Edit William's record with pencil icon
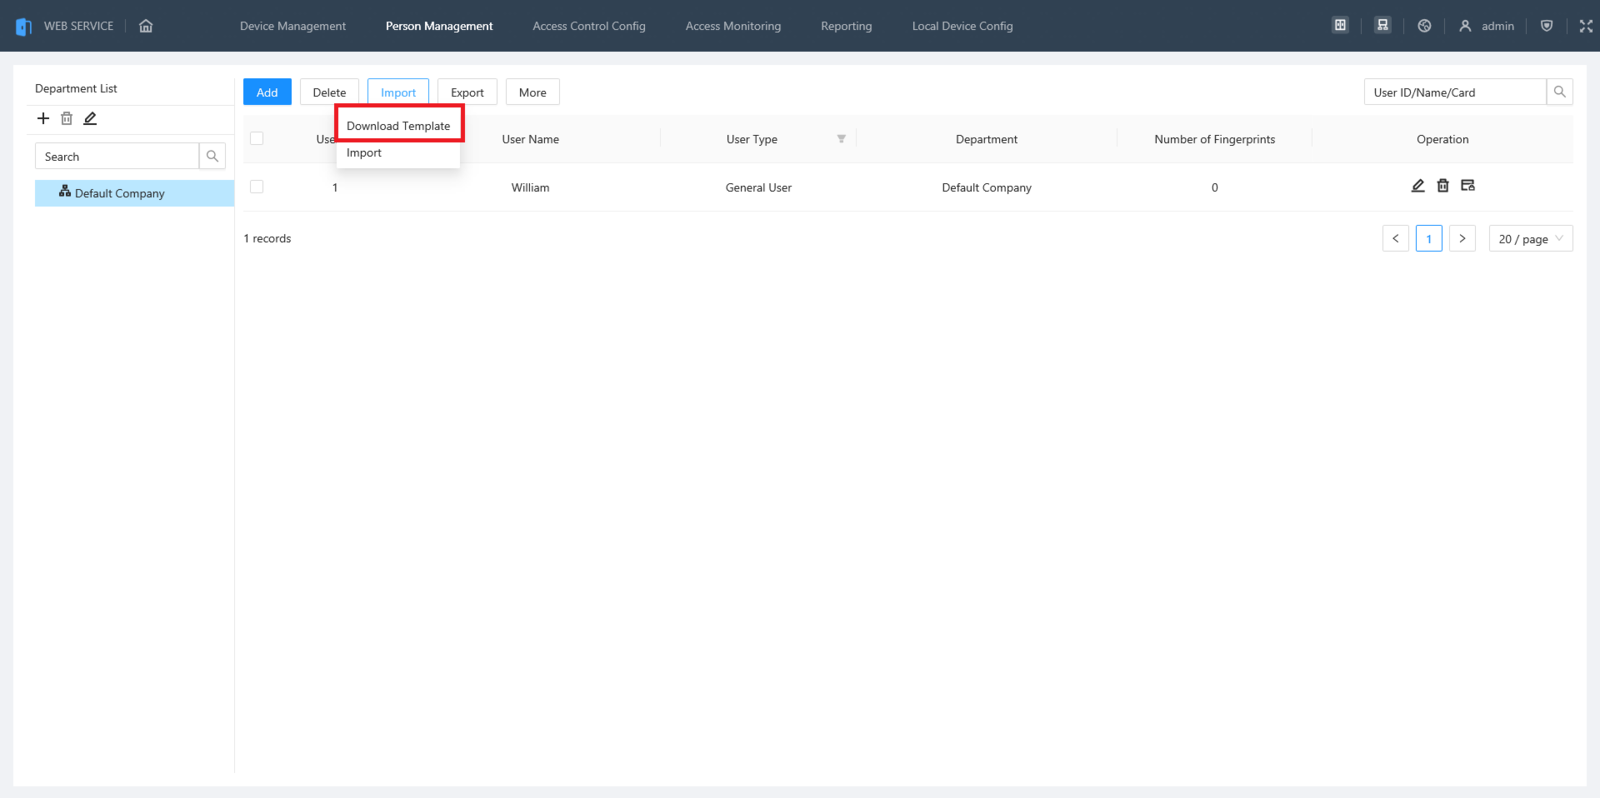 tap(1417, 186)
